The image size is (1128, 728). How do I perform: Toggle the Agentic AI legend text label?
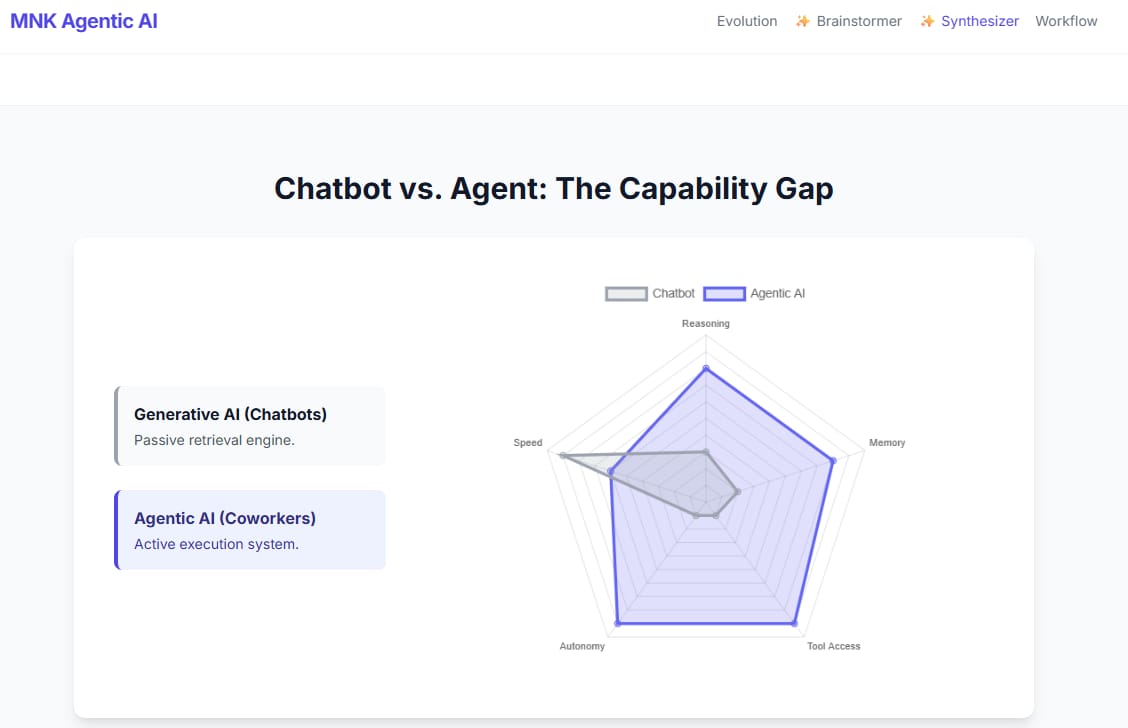tap(777, 294)
